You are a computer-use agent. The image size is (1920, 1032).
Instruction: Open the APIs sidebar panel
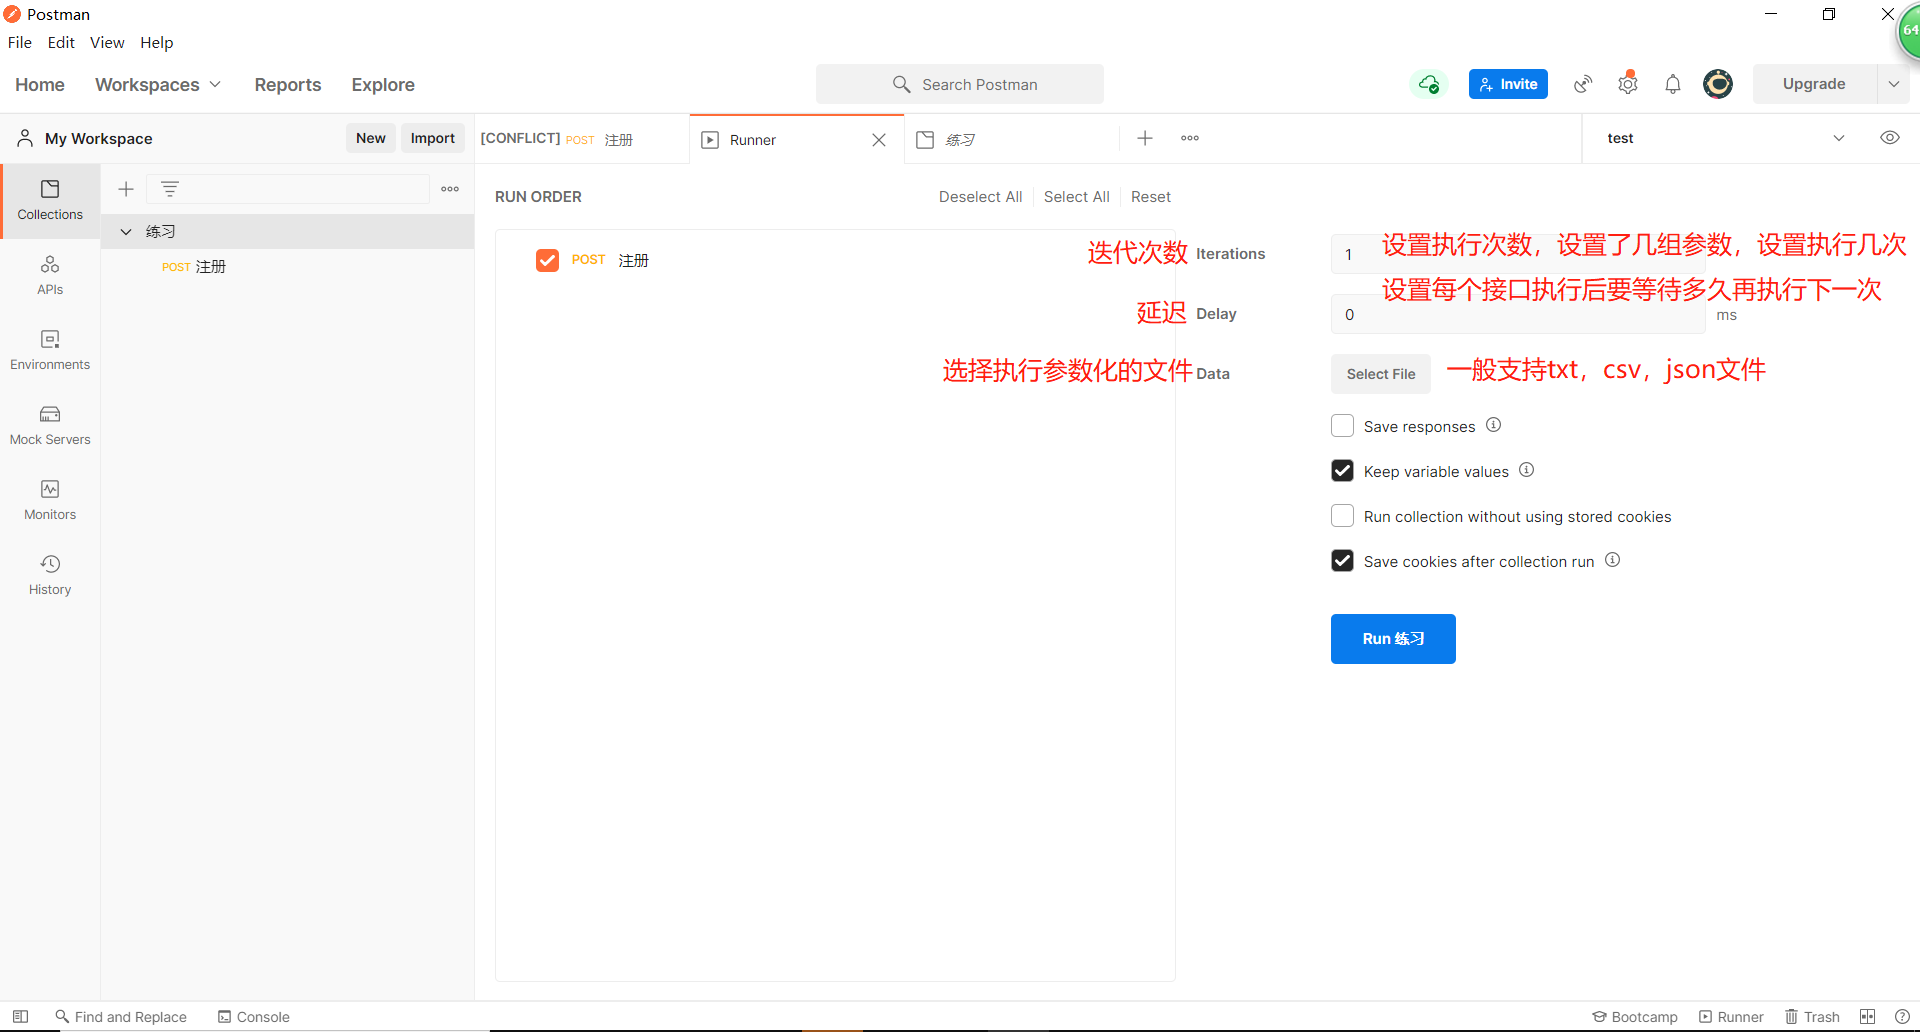50,275
